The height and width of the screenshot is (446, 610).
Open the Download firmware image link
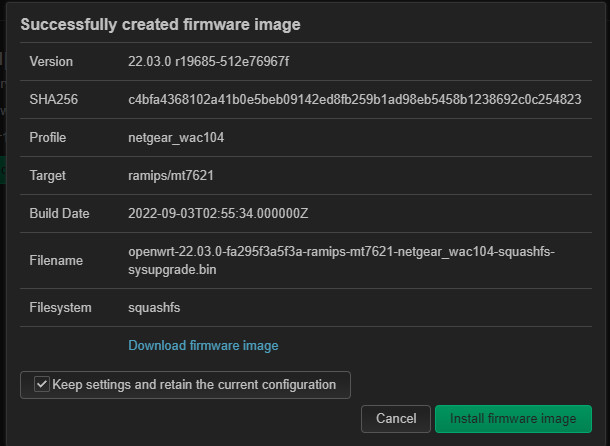point(203,345)
